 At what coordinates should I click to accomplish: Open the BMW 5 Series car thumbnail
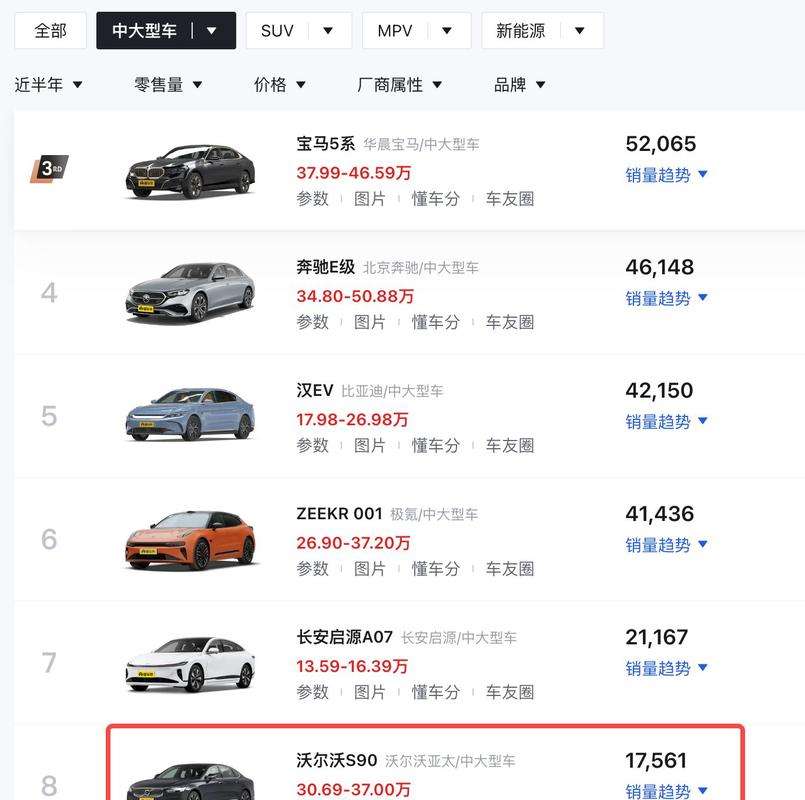[190, 171]
